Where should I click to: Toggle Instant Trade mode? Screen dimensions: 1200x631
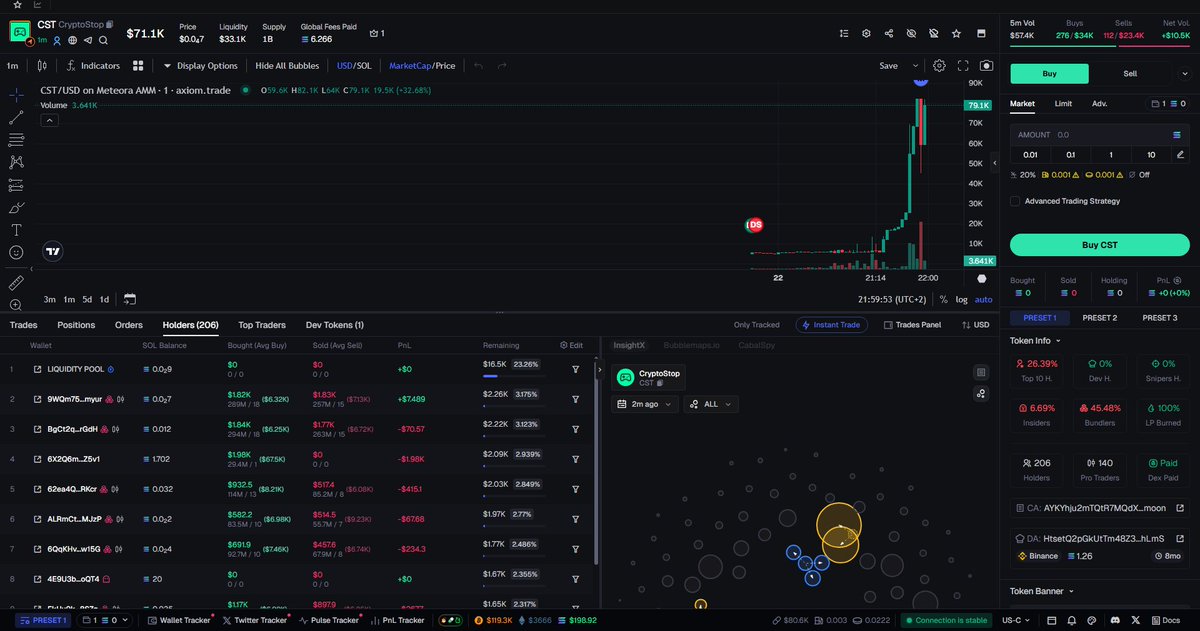[831, 325]
